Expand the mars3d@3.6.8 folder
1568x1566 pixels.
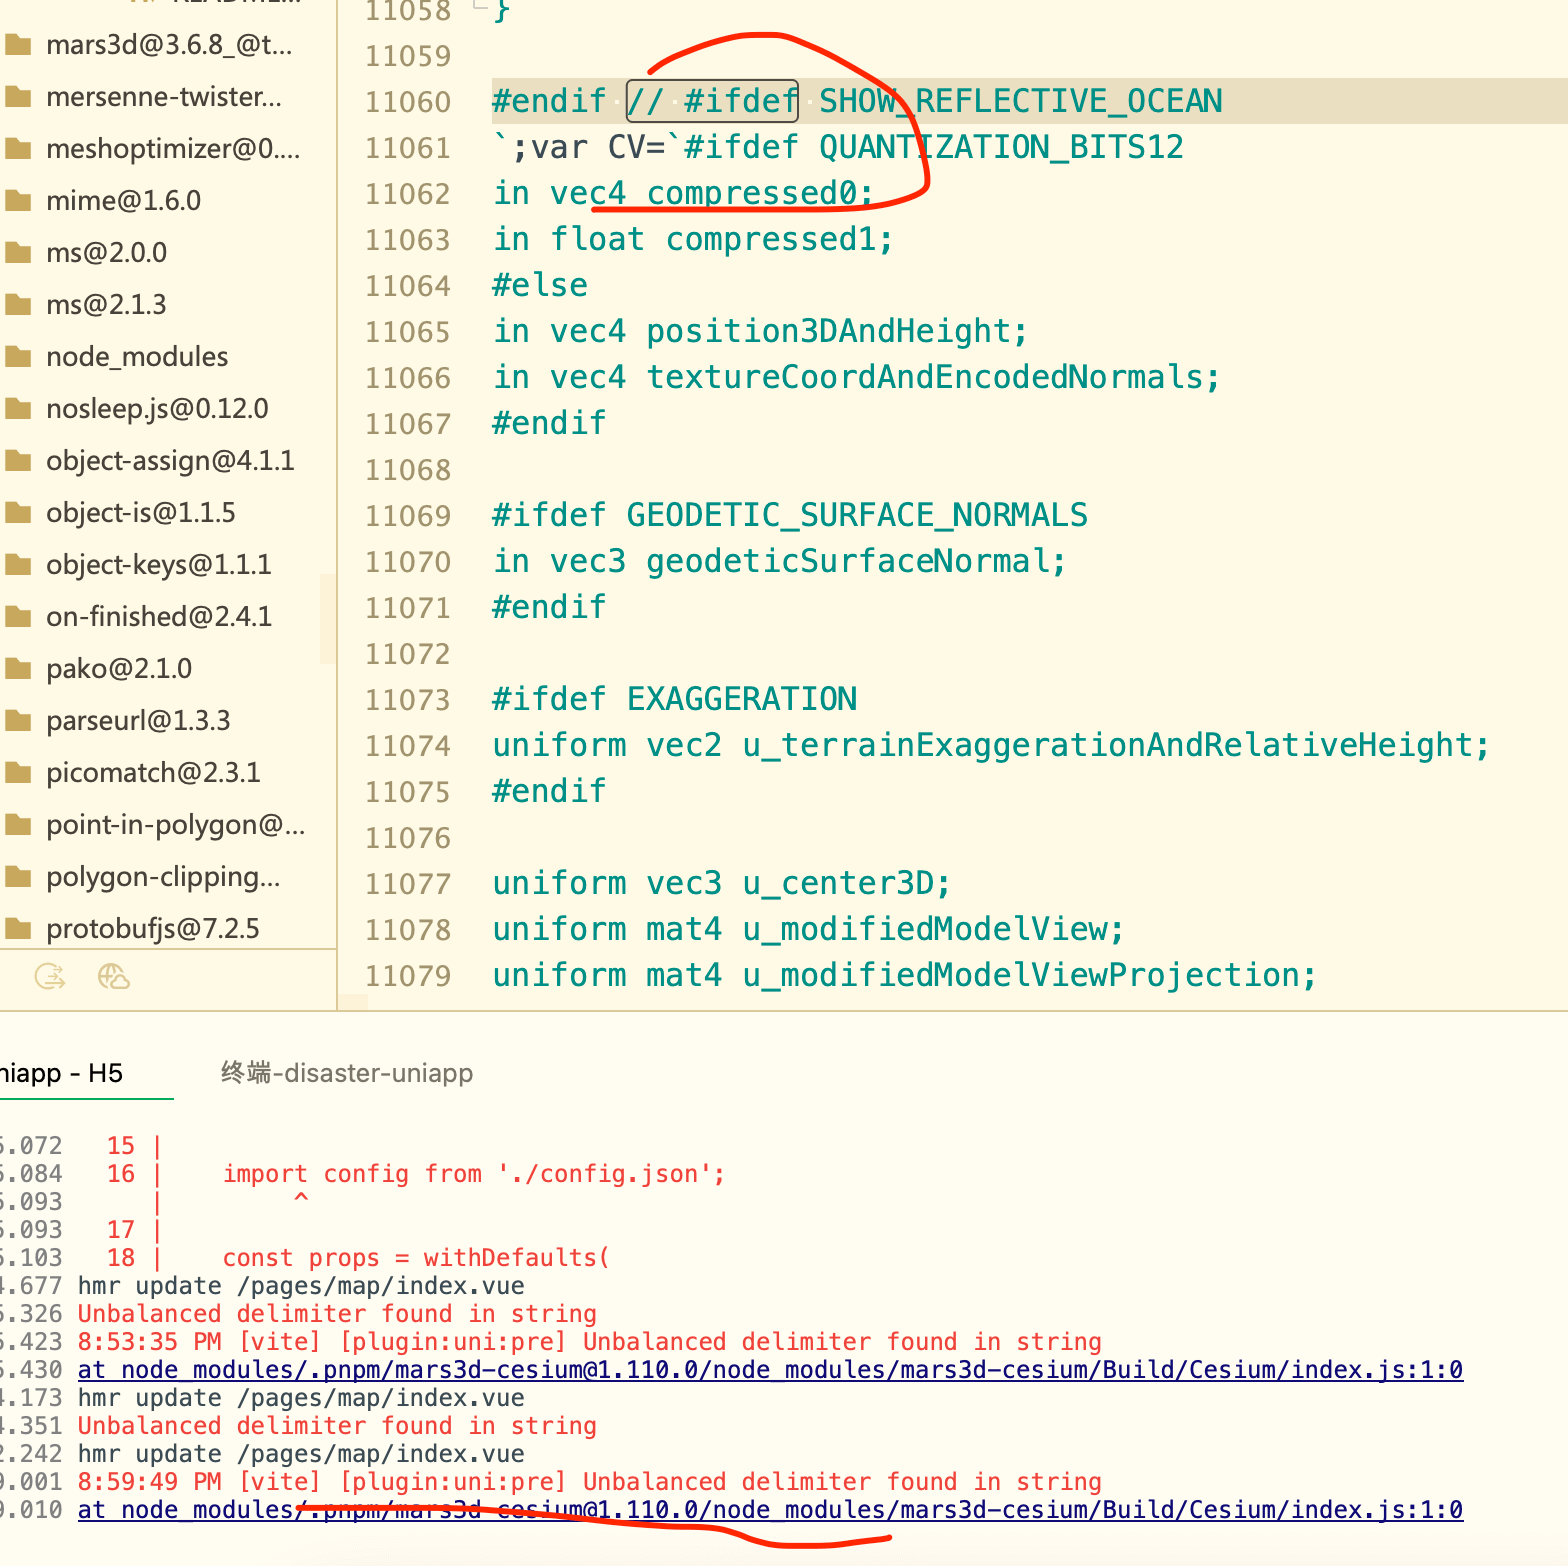(x=168, y=45)
